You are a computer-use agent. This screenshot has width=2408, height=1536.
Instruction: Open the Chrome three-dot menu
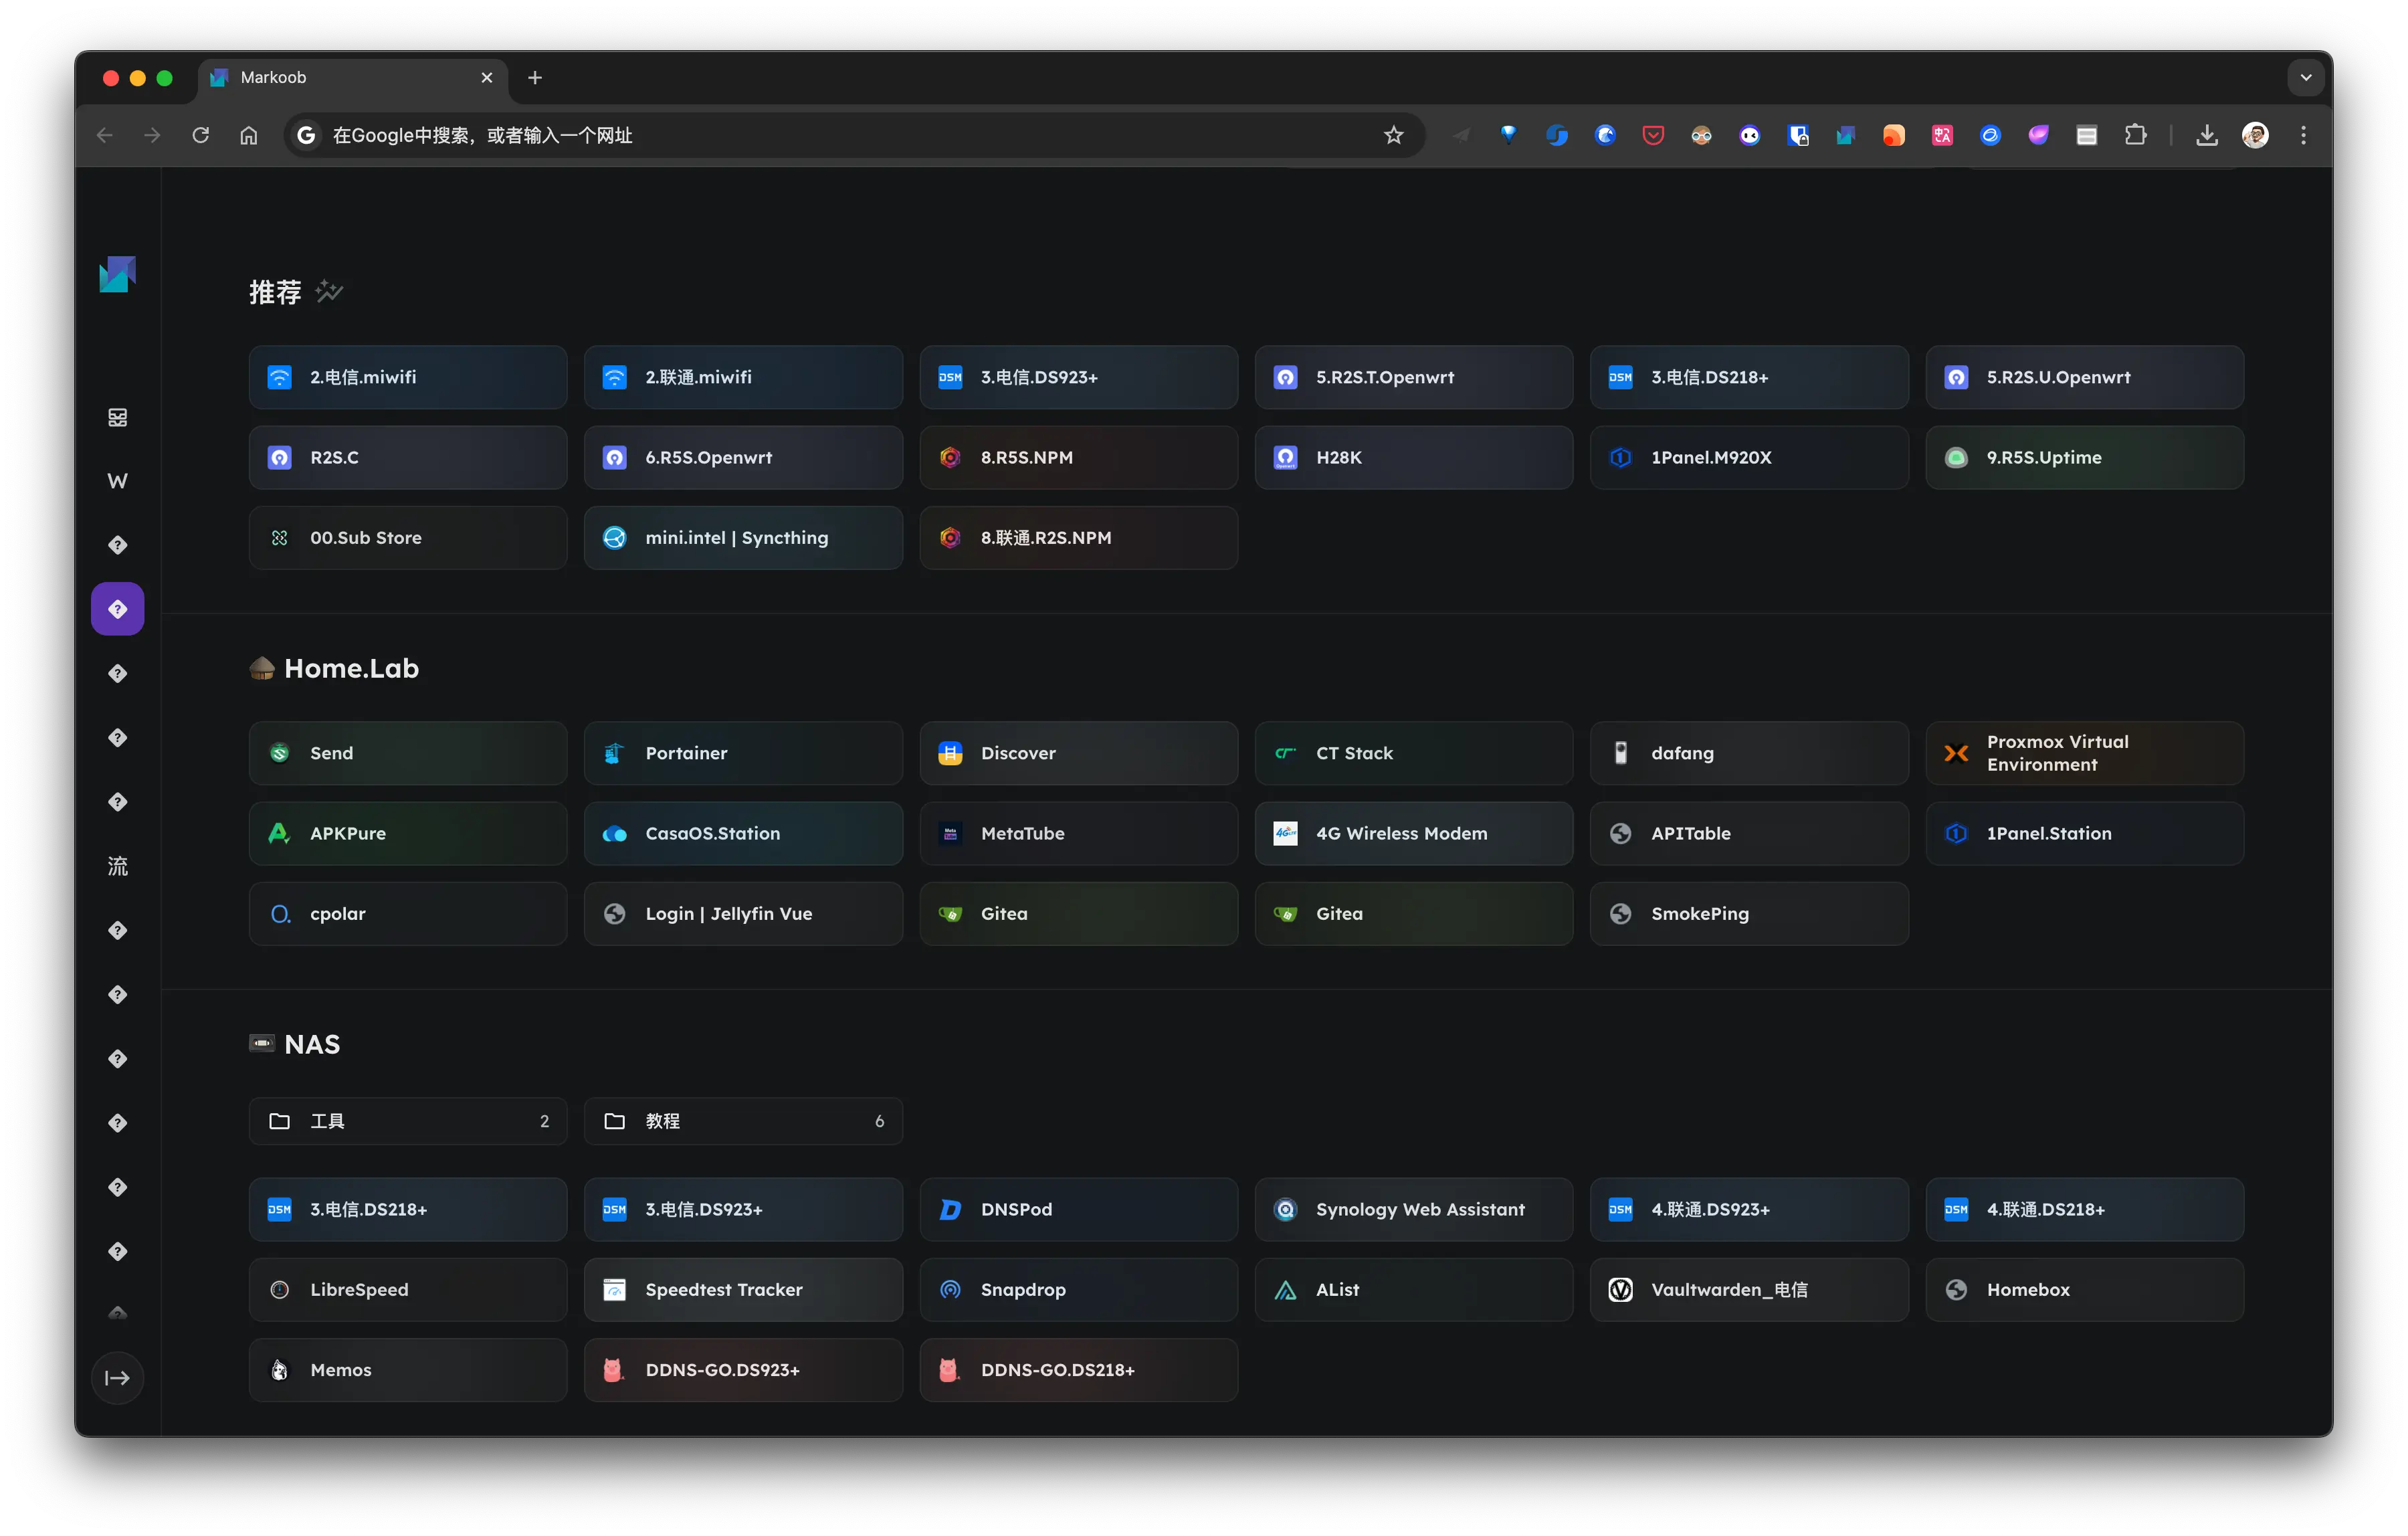tap(2303, 135)
